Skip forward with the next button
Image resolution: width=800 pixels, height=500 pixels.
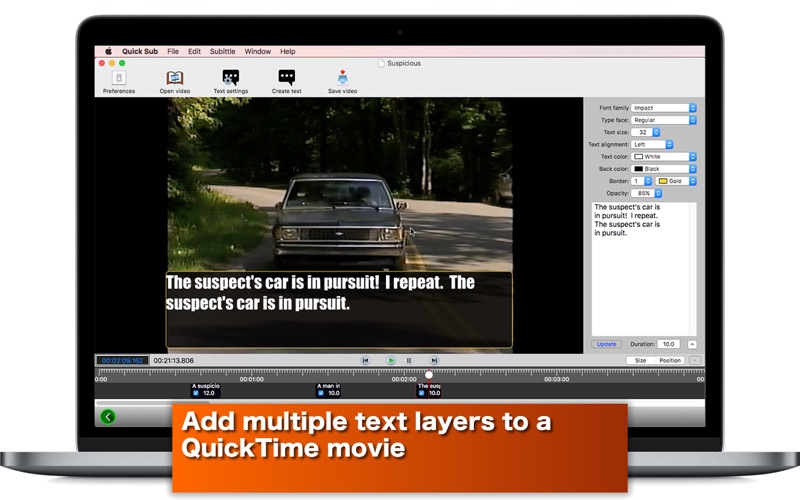click(434, 360)
